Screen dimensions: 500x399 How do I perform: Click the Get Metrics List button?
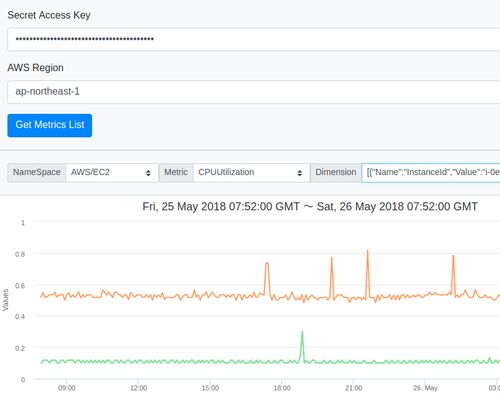coord(50,125)
